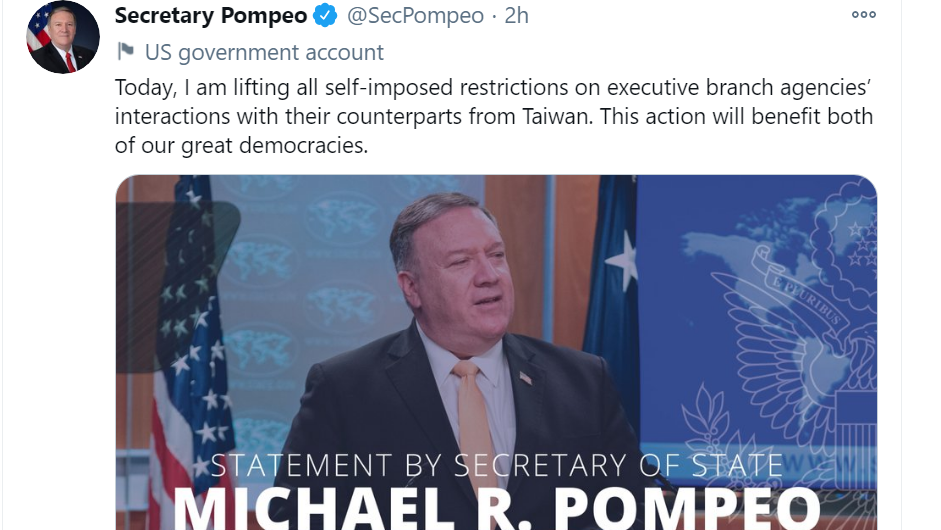Open Secretary Pompeo's round profile avatar

(x=63, y=37)
